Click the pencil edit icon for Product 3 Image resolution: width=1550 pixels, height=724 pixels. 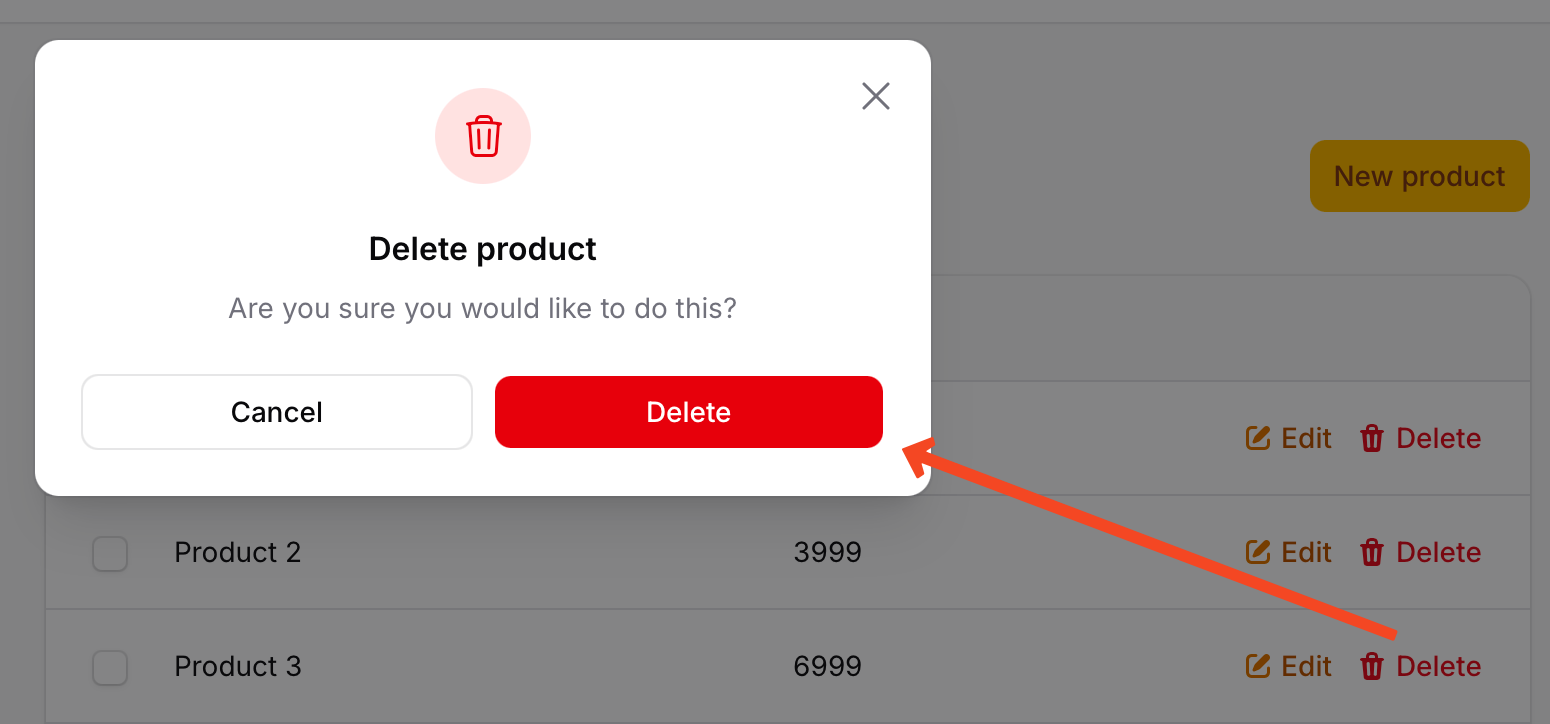tap(1258, 666)
